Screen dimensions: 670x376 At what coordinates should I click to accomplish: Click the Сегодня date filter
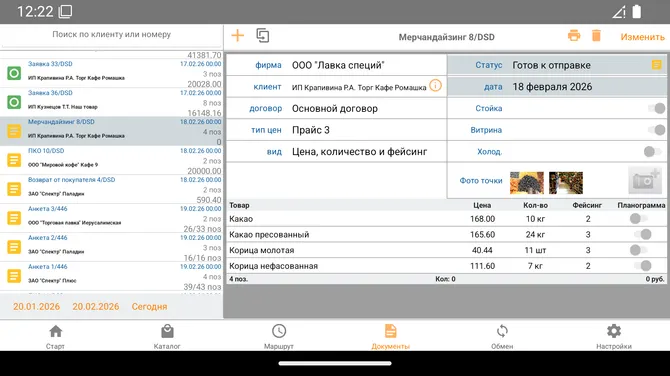click(x=149, y=306)
